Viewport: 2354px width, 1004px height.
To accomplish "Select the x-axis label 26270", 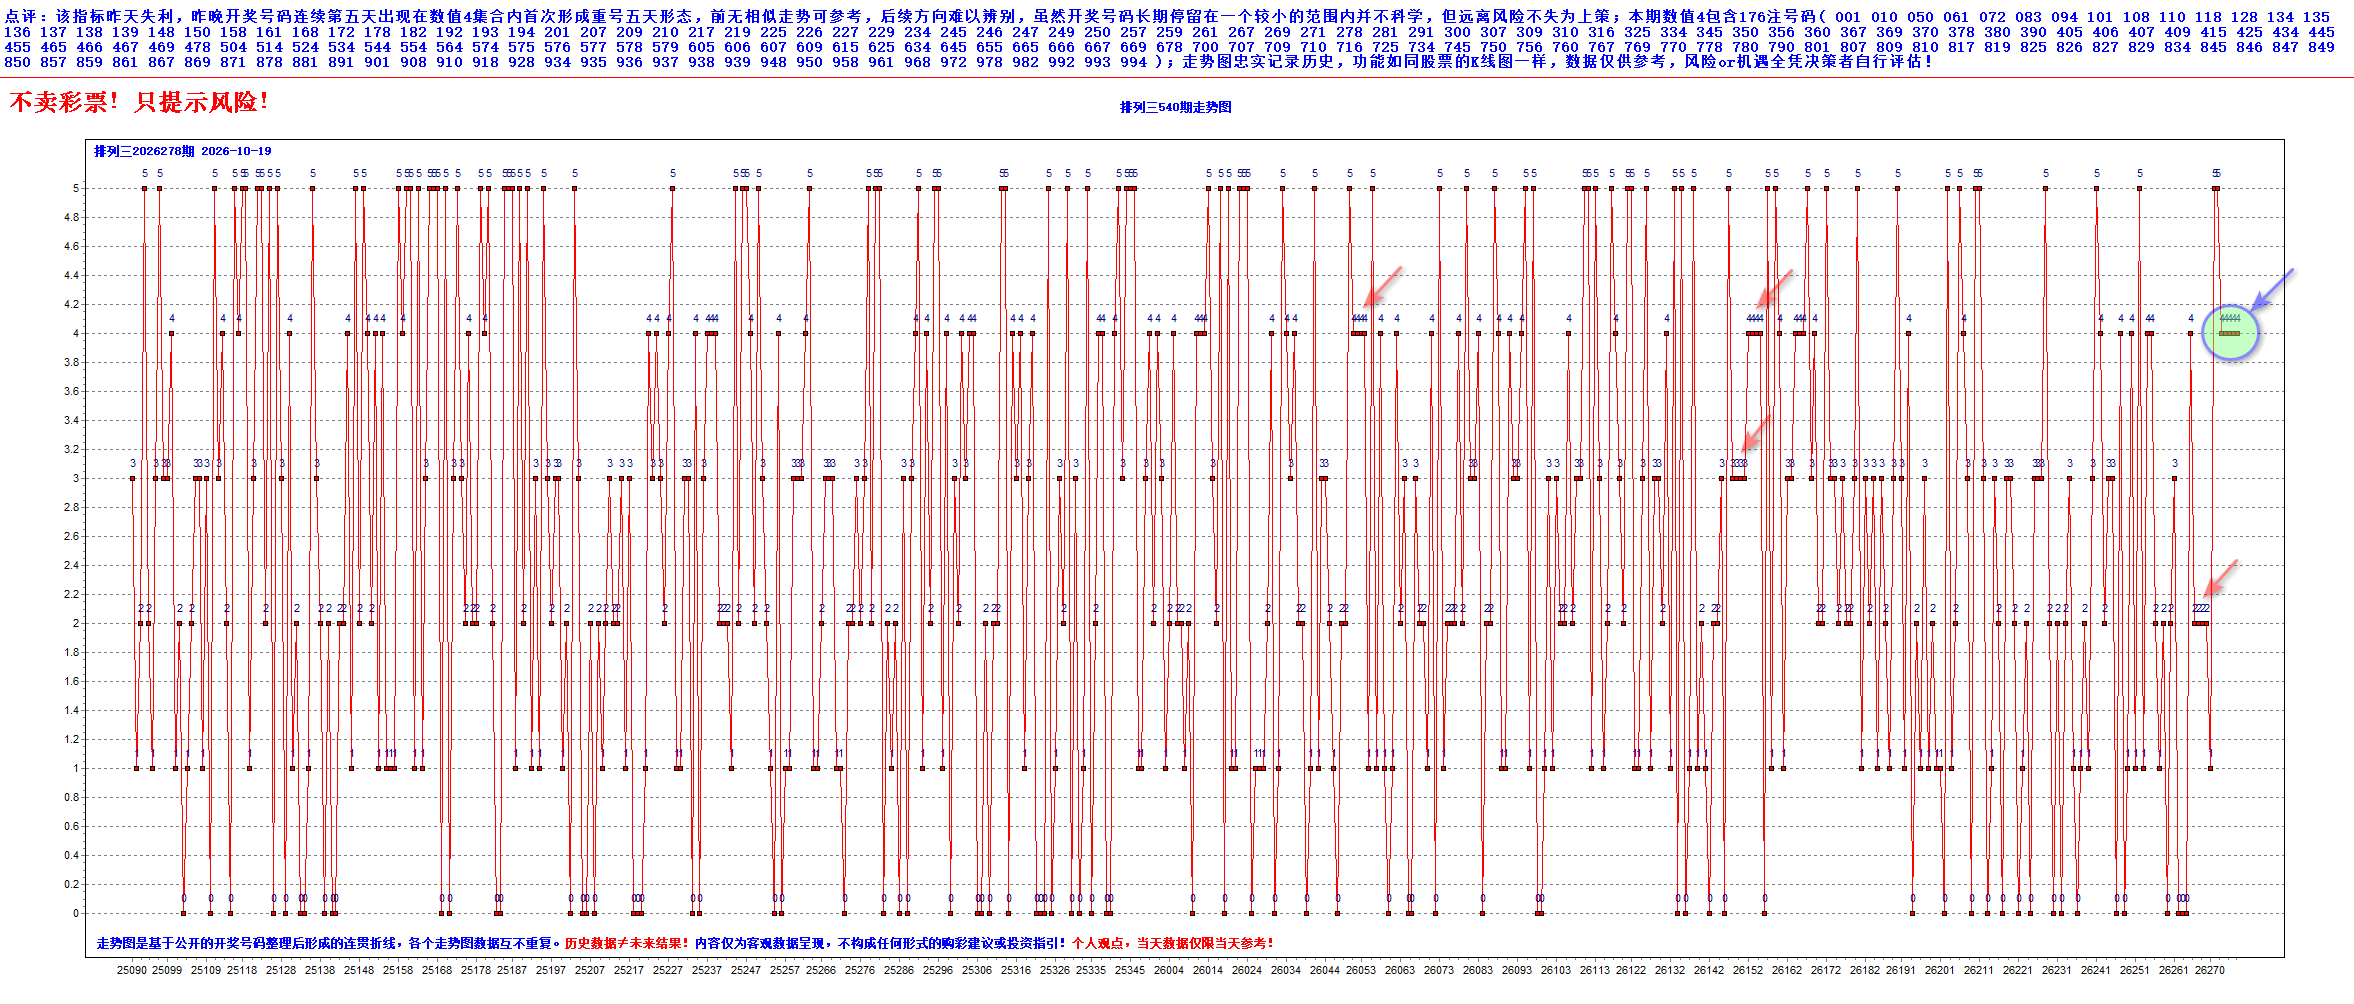I will click(2209, 970).
